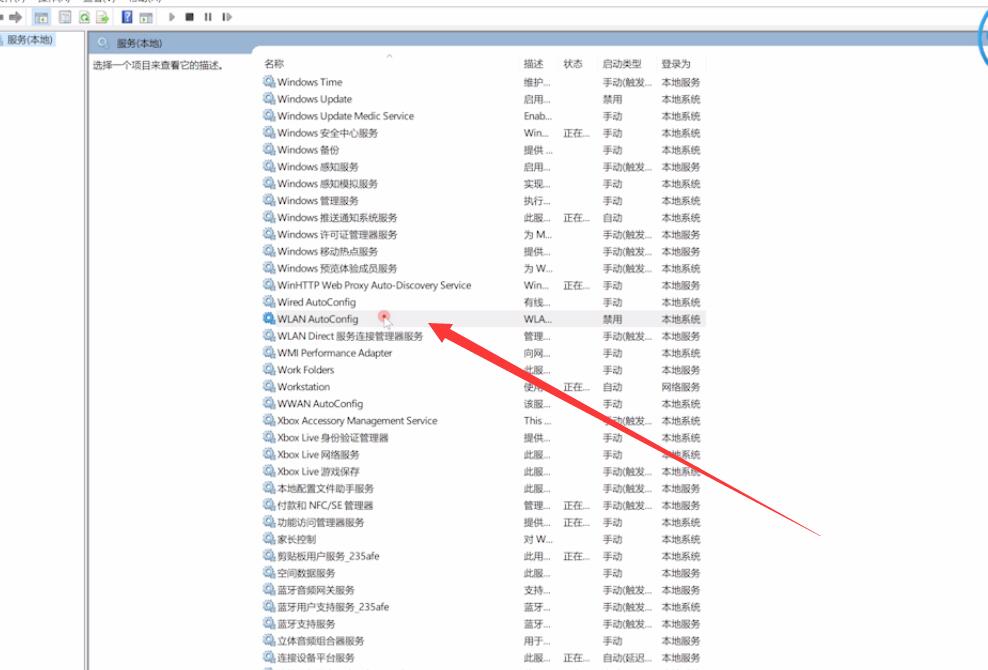The width and height of the screenshot is (988, 670).
Task: Select the Windows 安全中心服务 row
Action: 482,133
